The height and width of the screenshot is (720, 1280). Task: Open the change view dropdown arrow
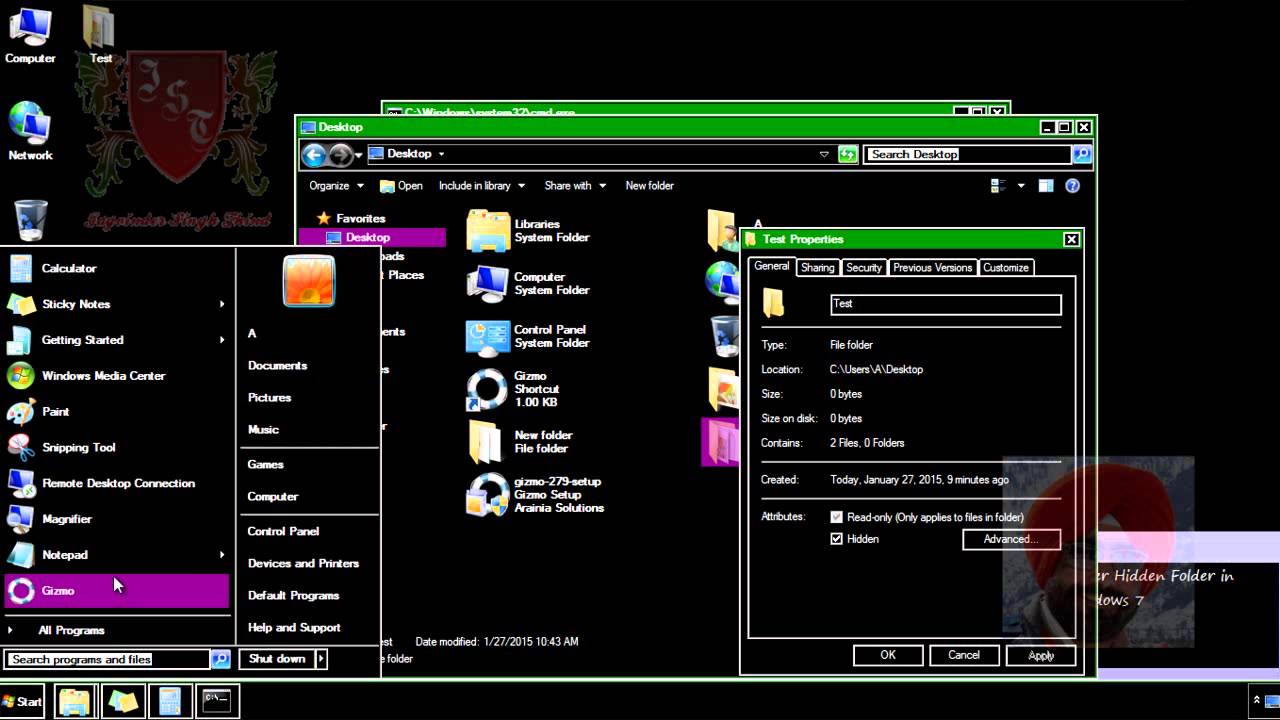(1021, 186)
